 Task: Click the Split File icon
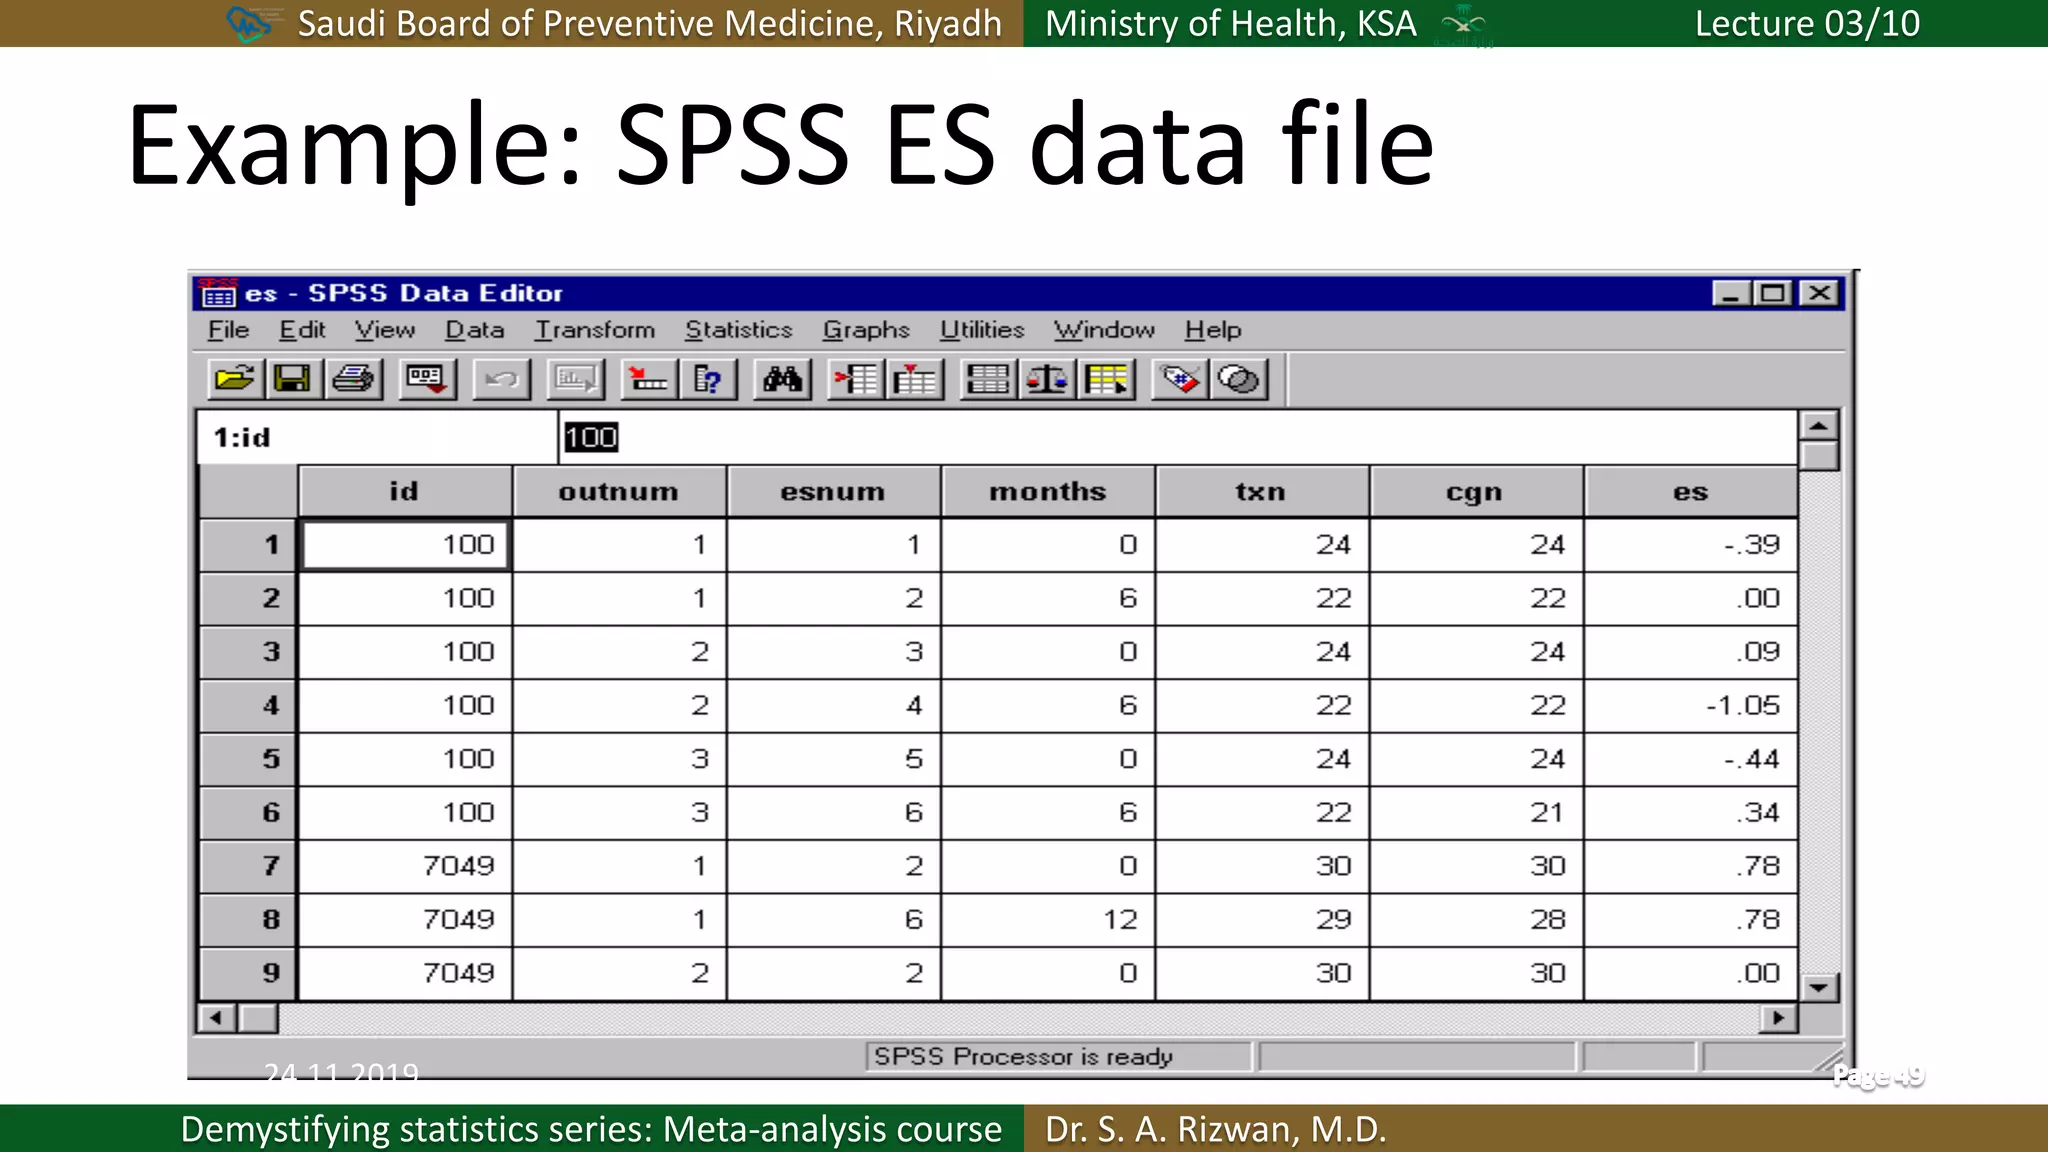click(x=988, y=380)
